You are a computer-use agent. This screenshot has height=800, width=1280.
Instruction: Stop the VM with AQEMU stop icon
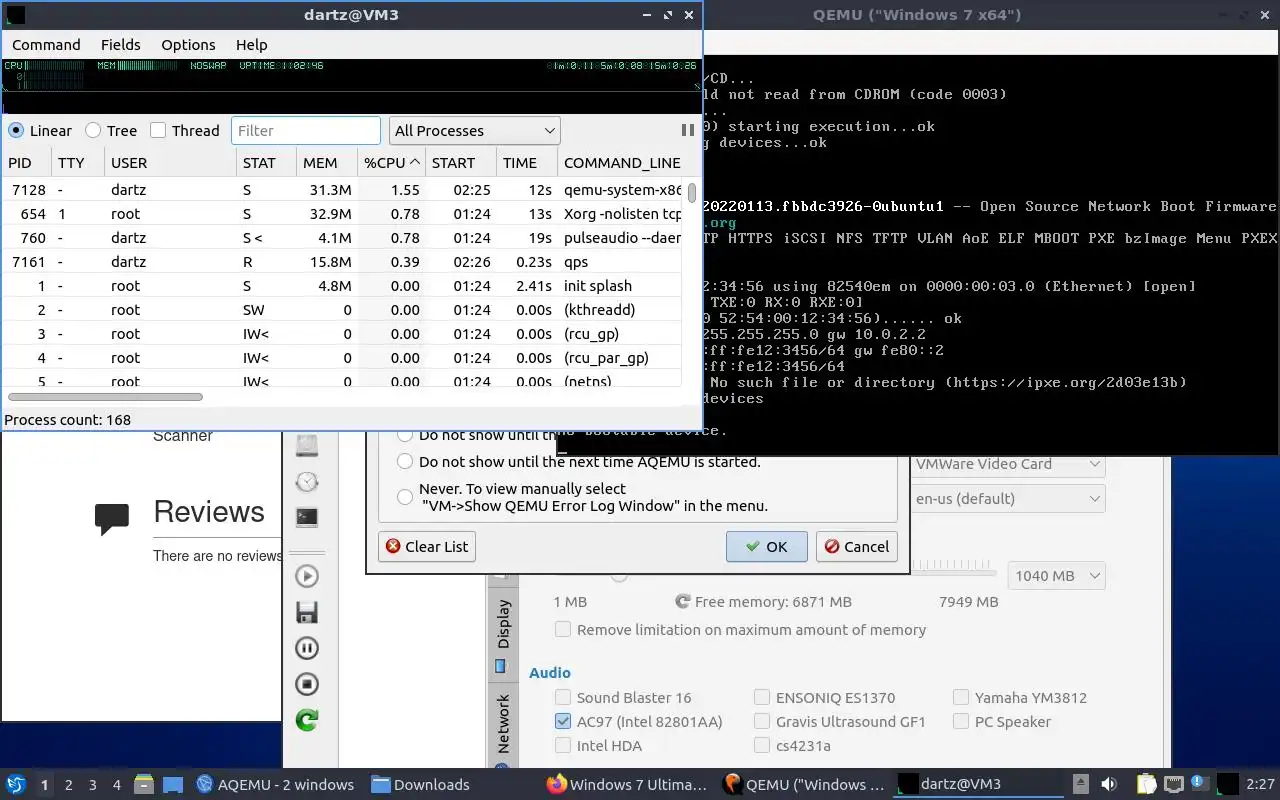click(307, 684)
